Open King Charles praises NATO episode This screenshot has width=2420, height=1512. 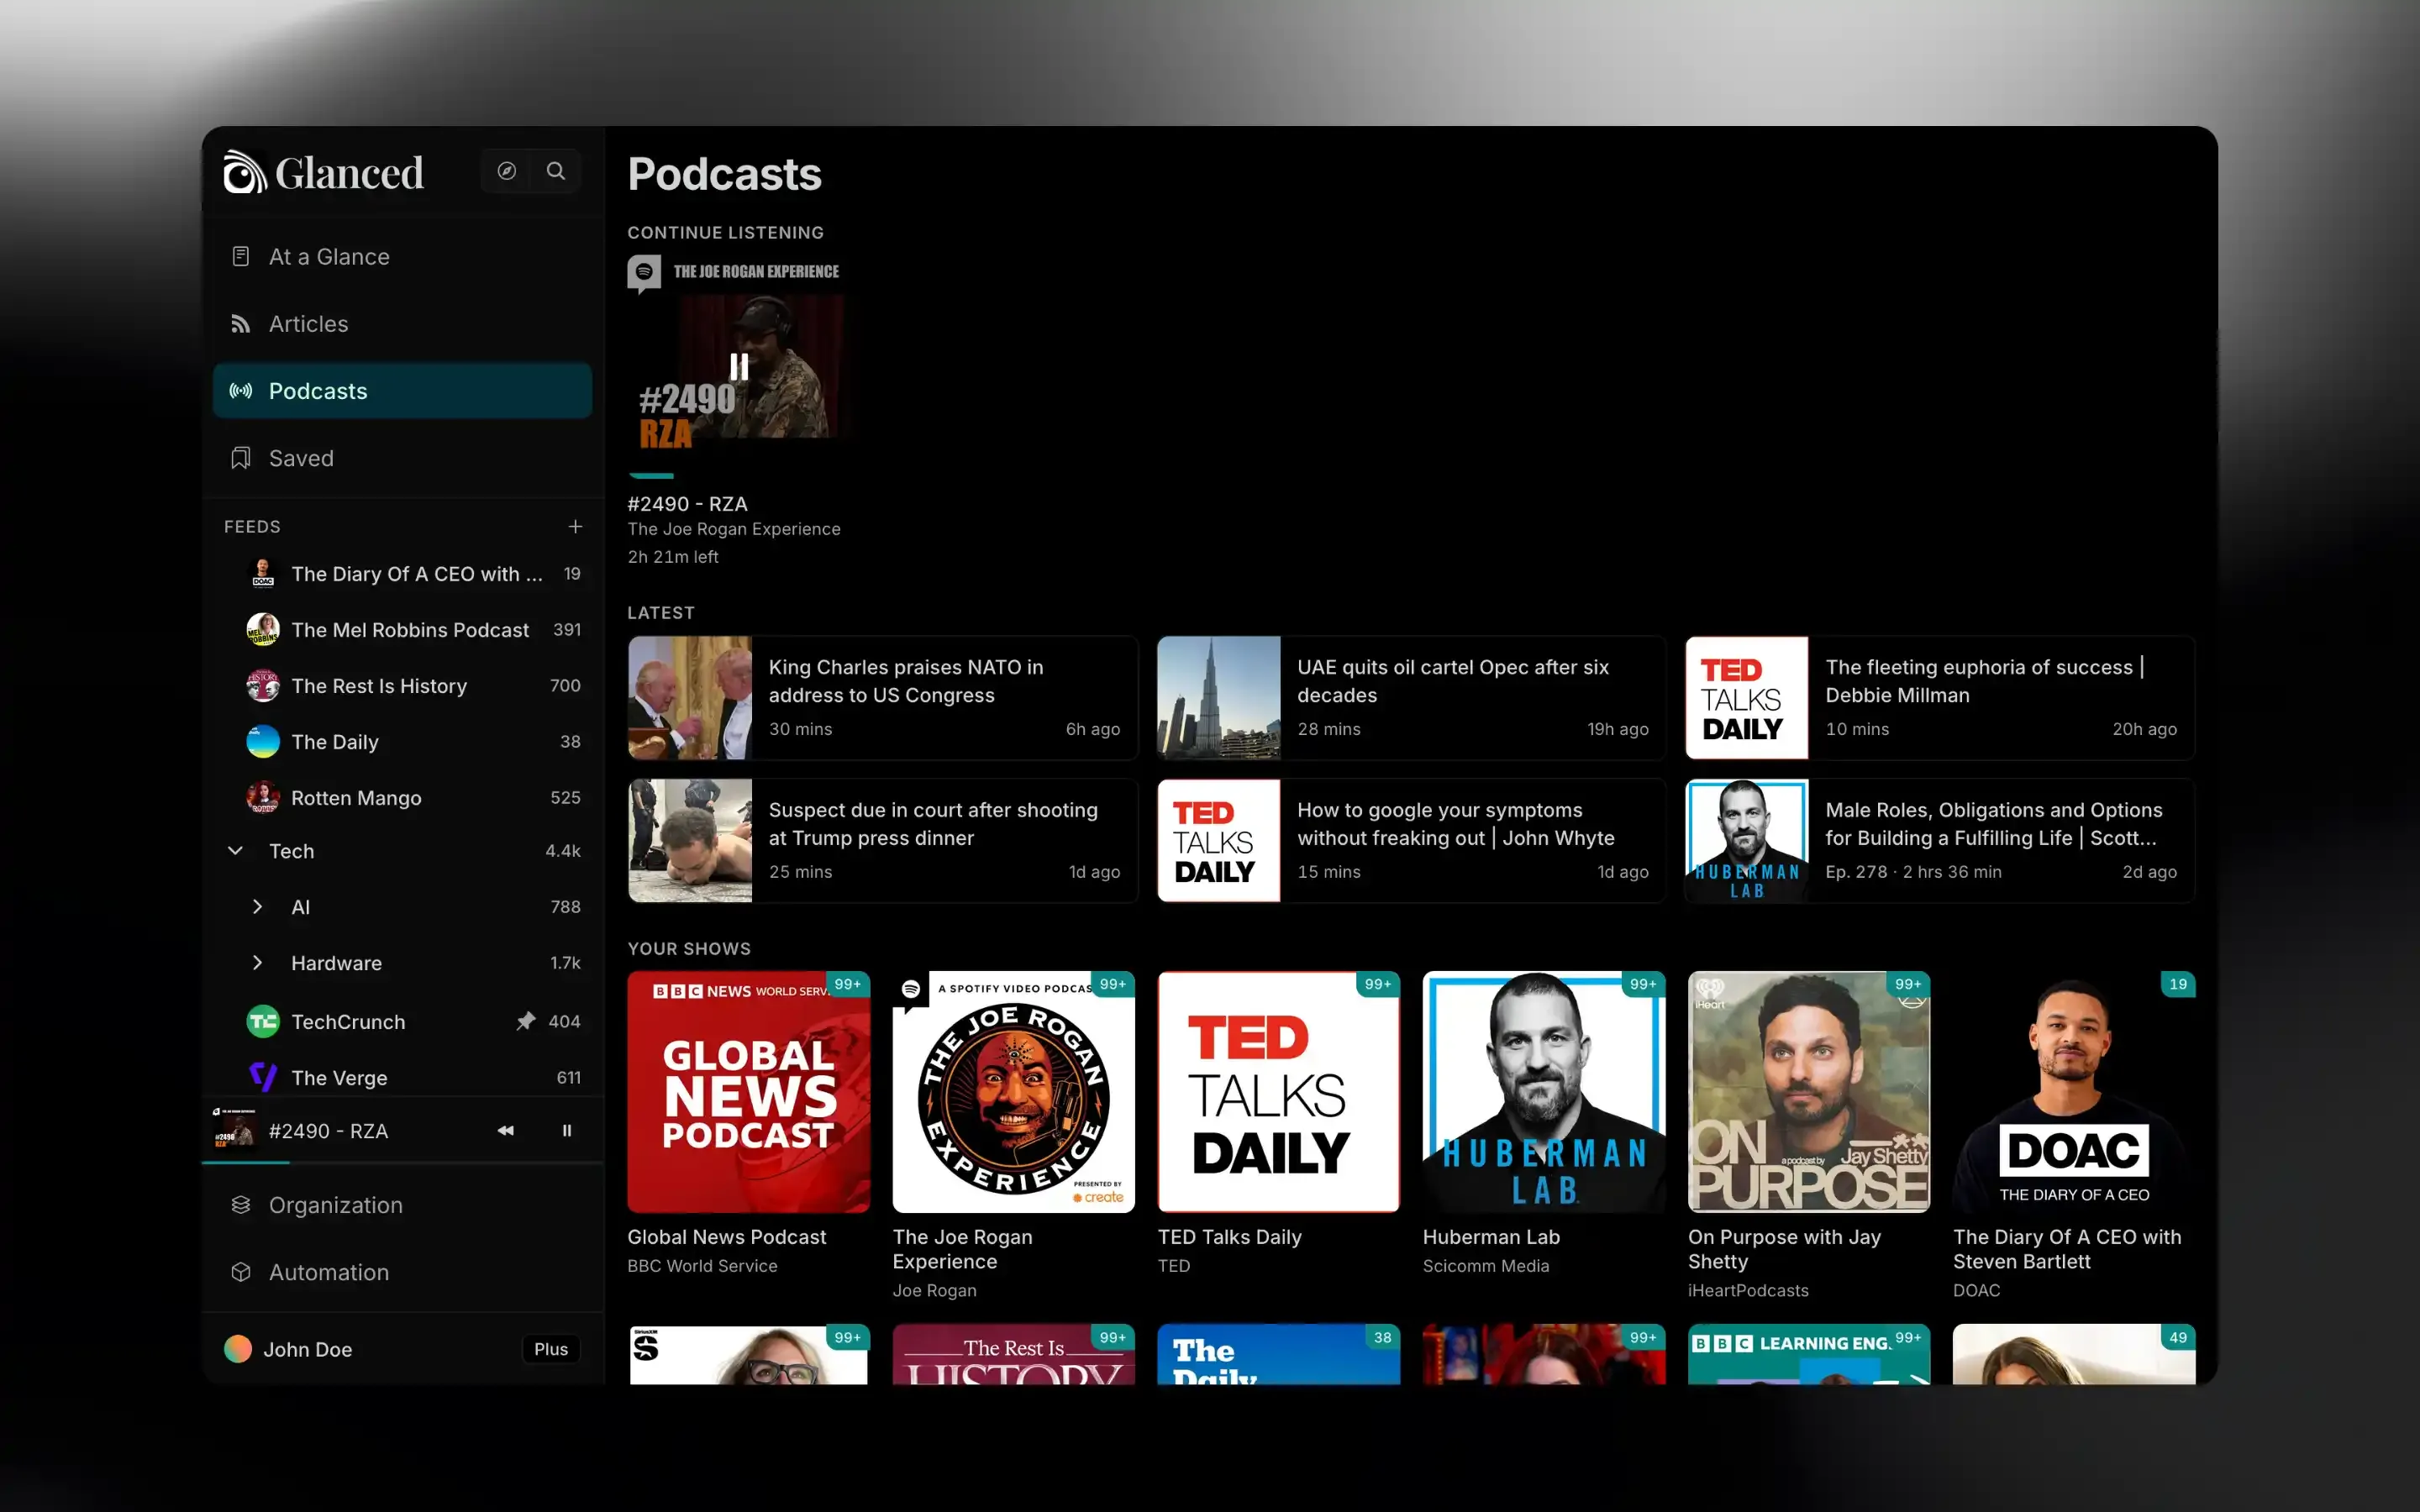coord(883,698)
